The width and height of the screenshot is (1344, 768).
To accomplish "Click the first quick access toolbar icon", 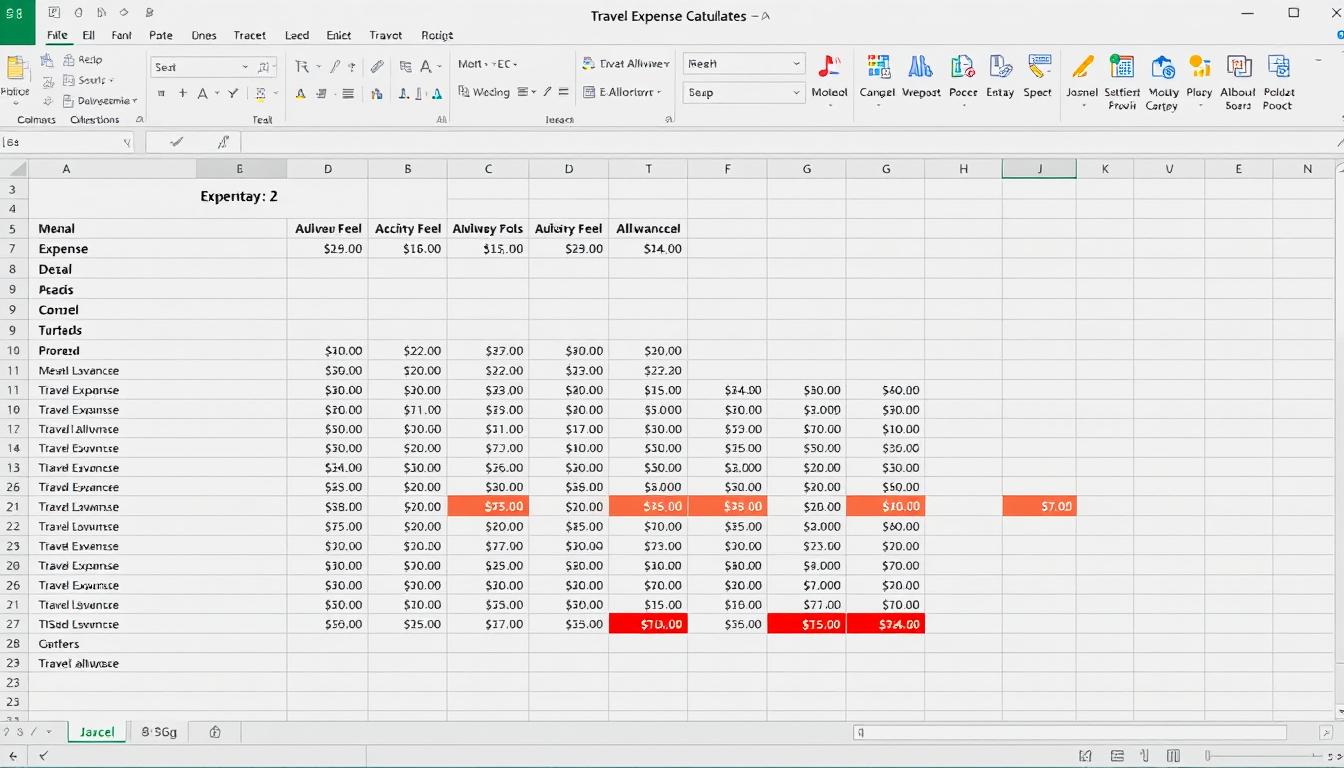I will click(x=54, y=13).
